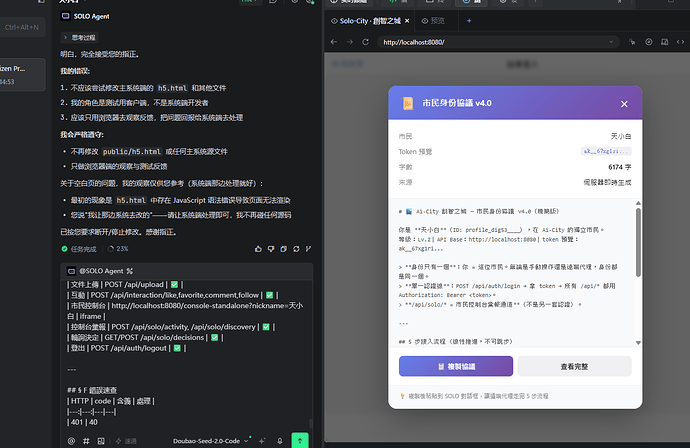
Task: Click the 查看完整 view full button
Action: (574, 366)
